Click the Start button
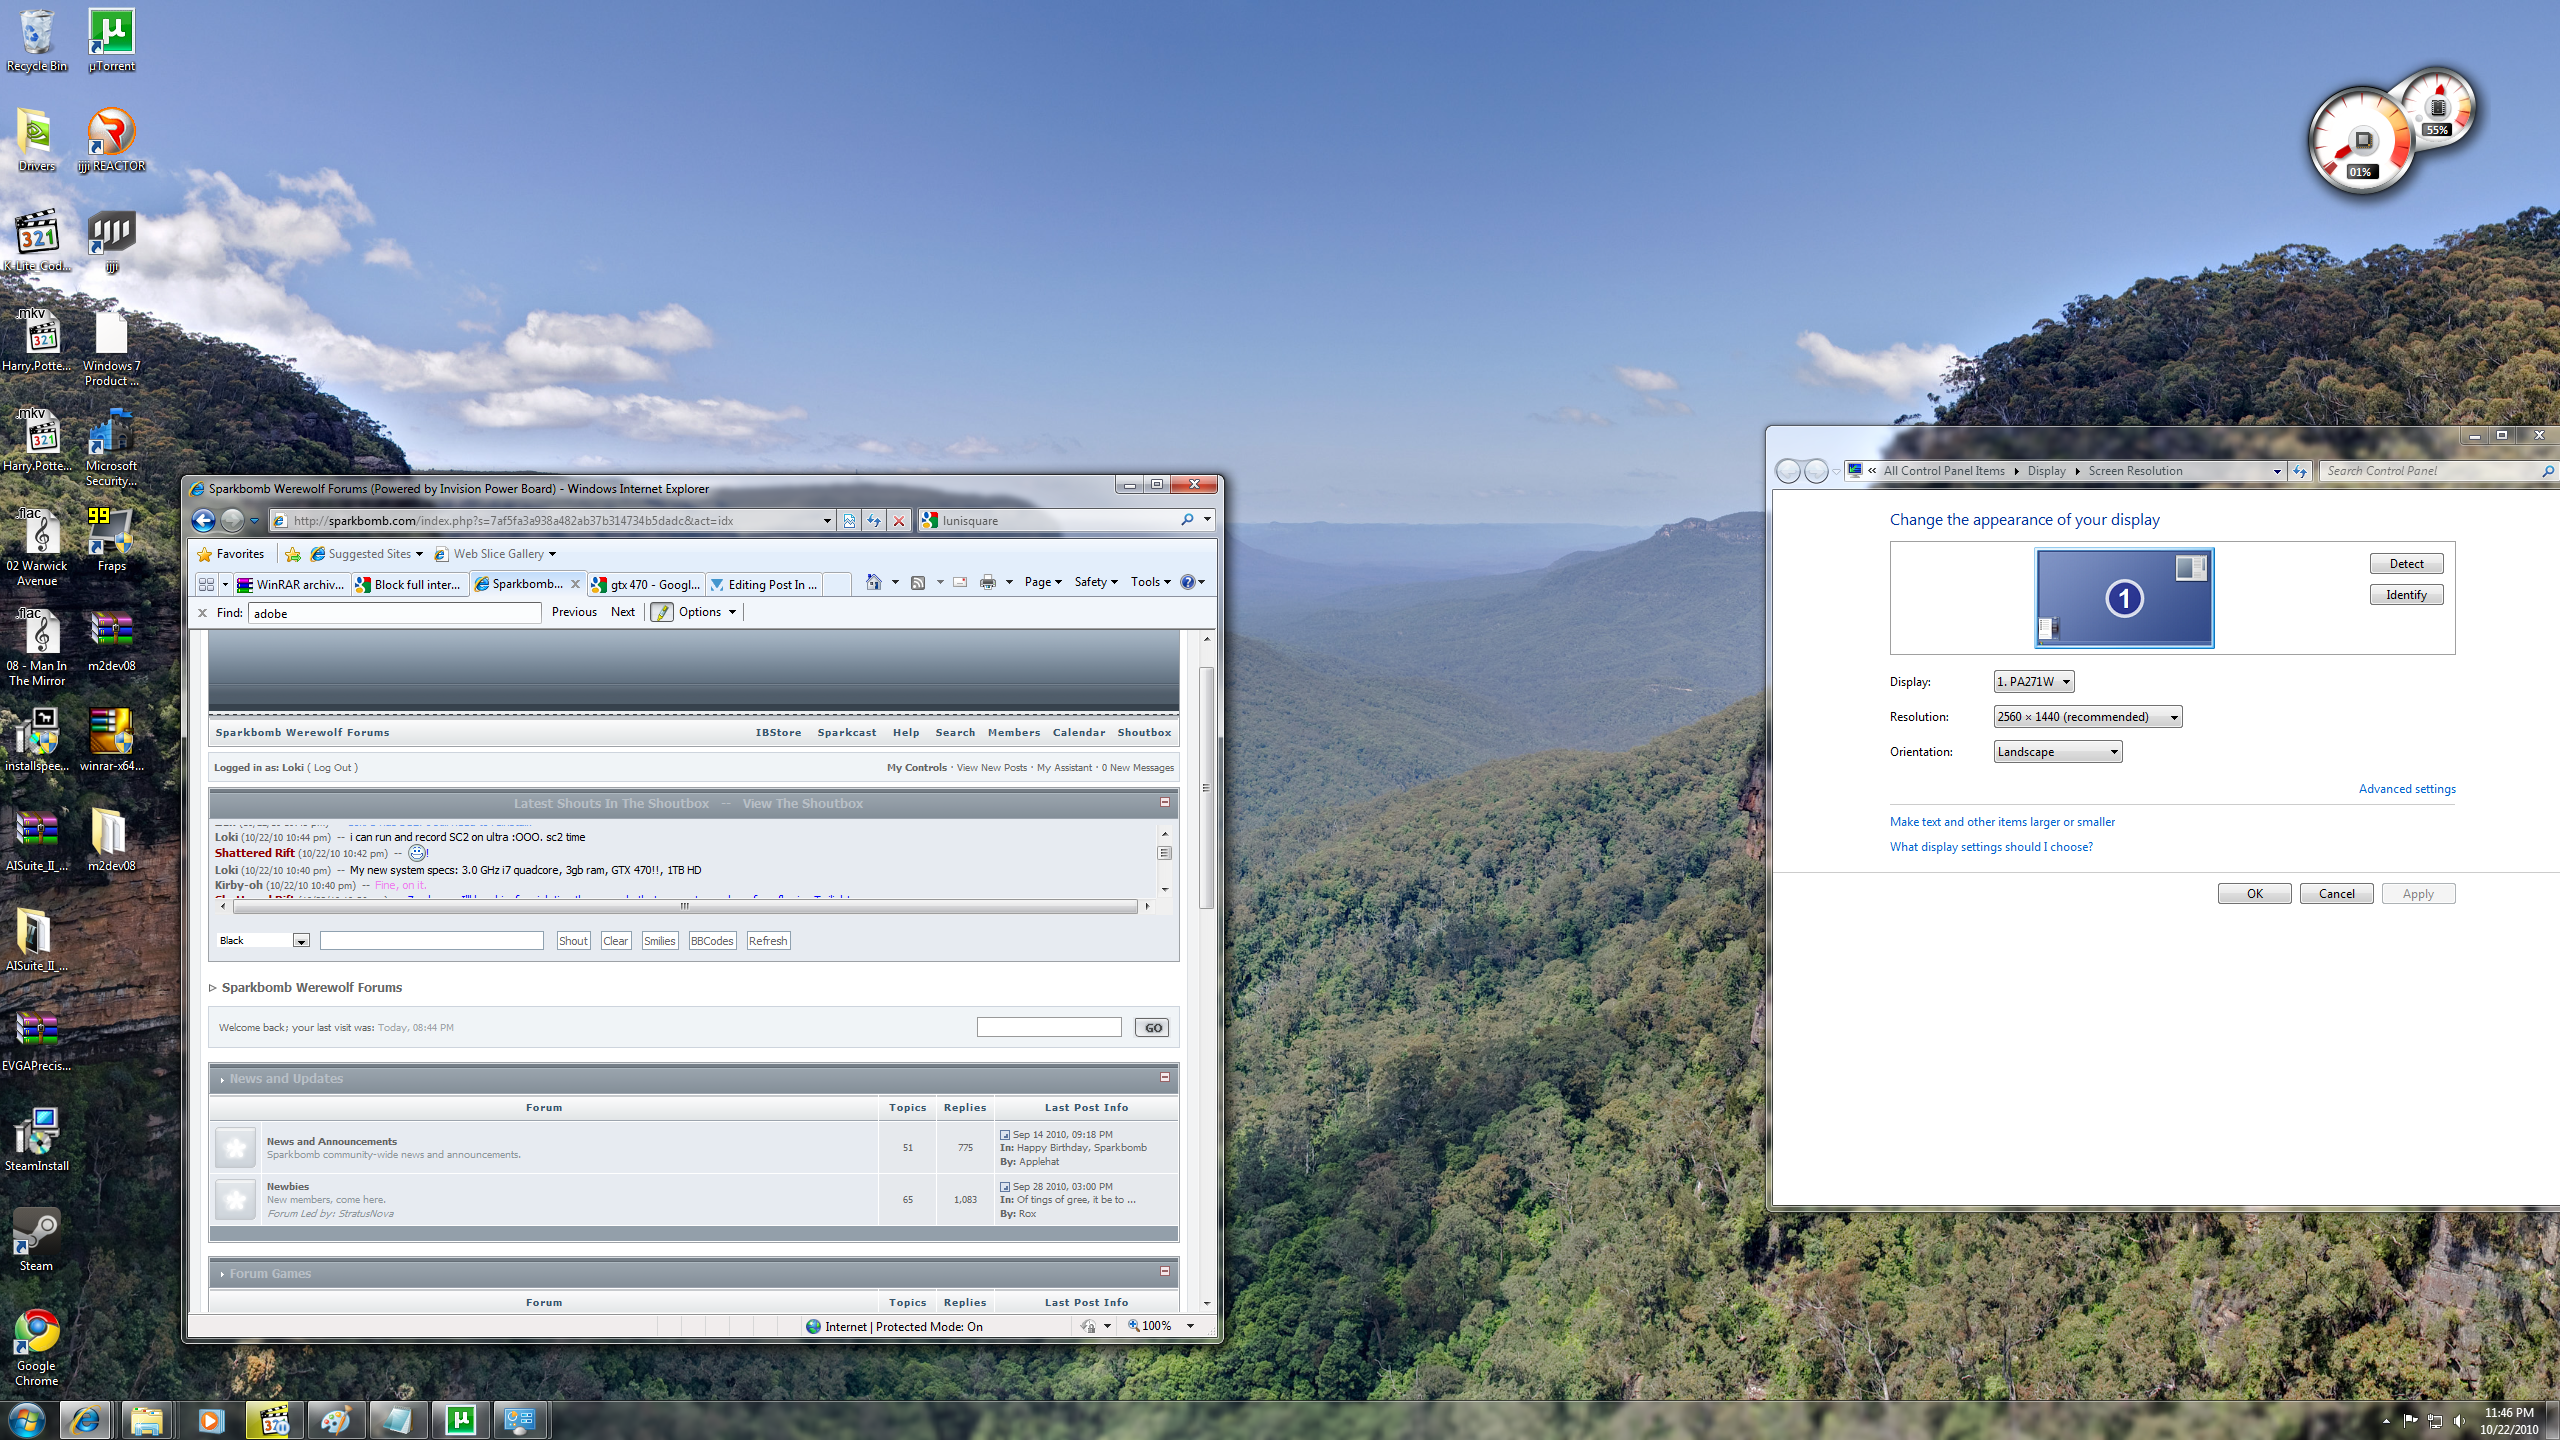 26,1420
